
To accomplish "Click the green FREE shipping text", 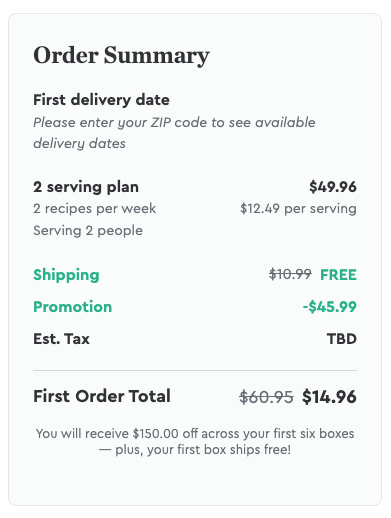I will (x=338, y=275).
